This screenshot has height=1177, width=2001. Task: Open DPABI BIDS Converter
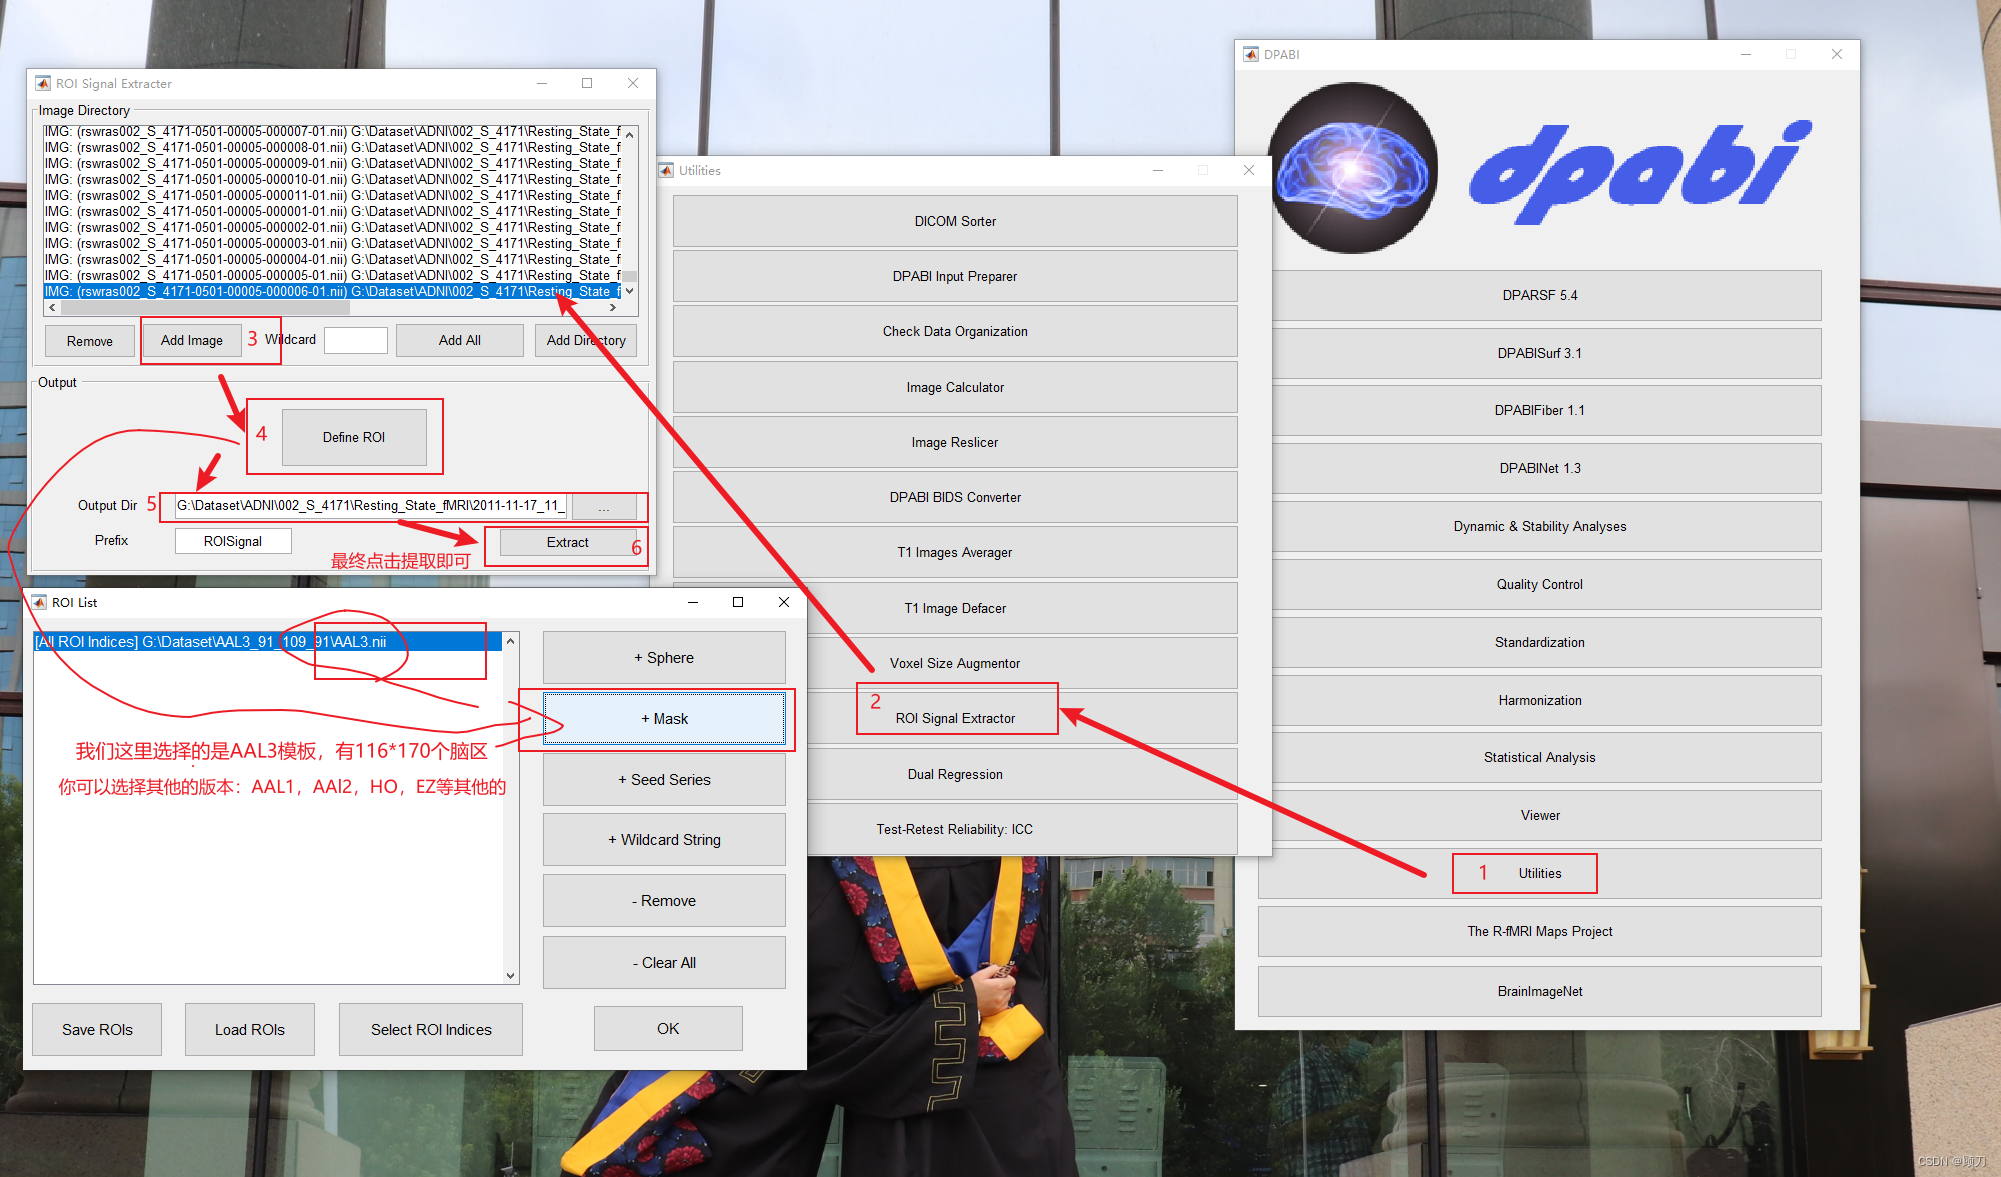click(955, 497)
